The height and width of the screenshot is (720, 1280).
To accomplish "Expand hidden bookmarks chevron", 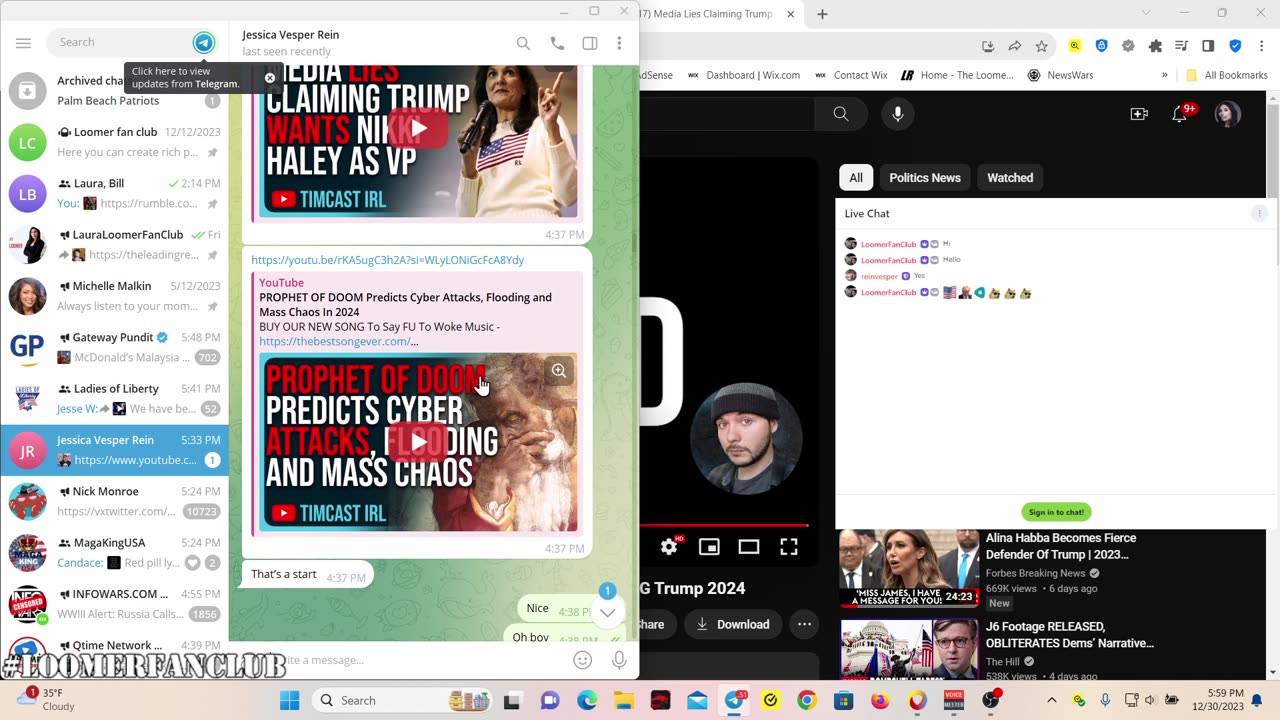I will (x=1165, y=75).
